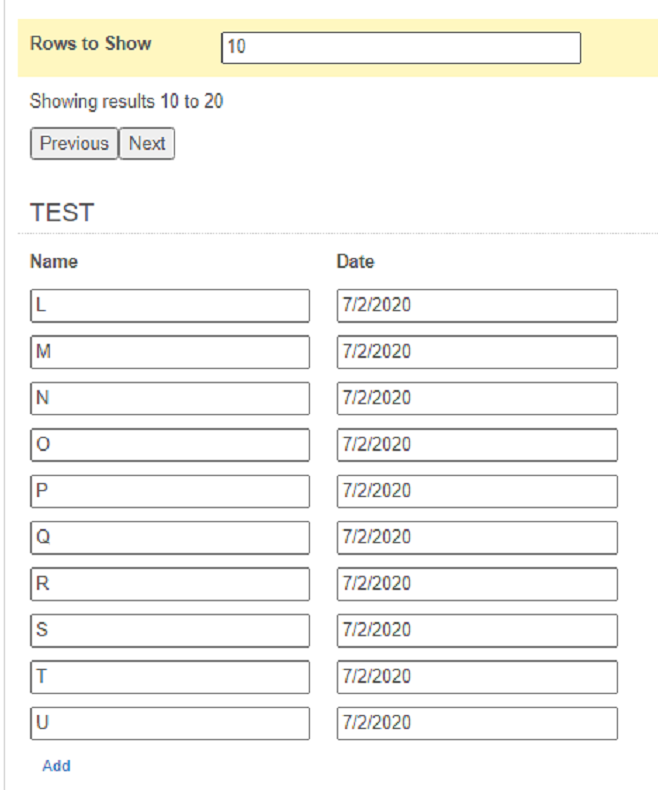This screenshot has width=658, height=790.
Task: Click the Date field in the S row
Action: [477, 630]
